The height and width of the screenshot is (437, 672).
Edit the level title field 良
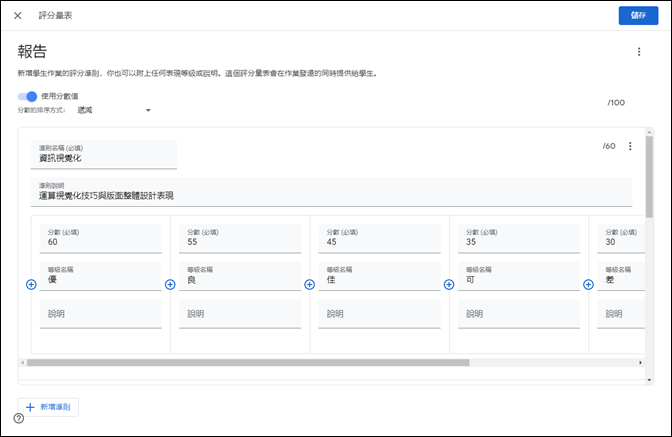(240, 276)
